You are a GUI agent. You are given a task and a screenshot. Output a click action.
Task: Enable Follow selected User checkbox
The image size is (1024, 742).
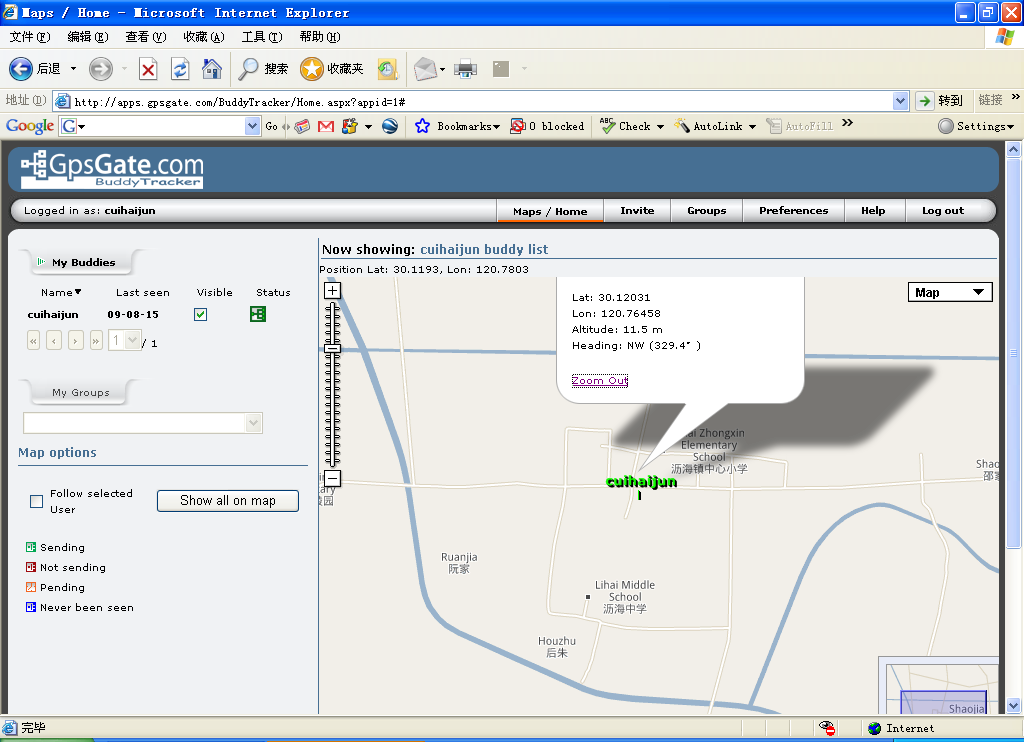37,501
